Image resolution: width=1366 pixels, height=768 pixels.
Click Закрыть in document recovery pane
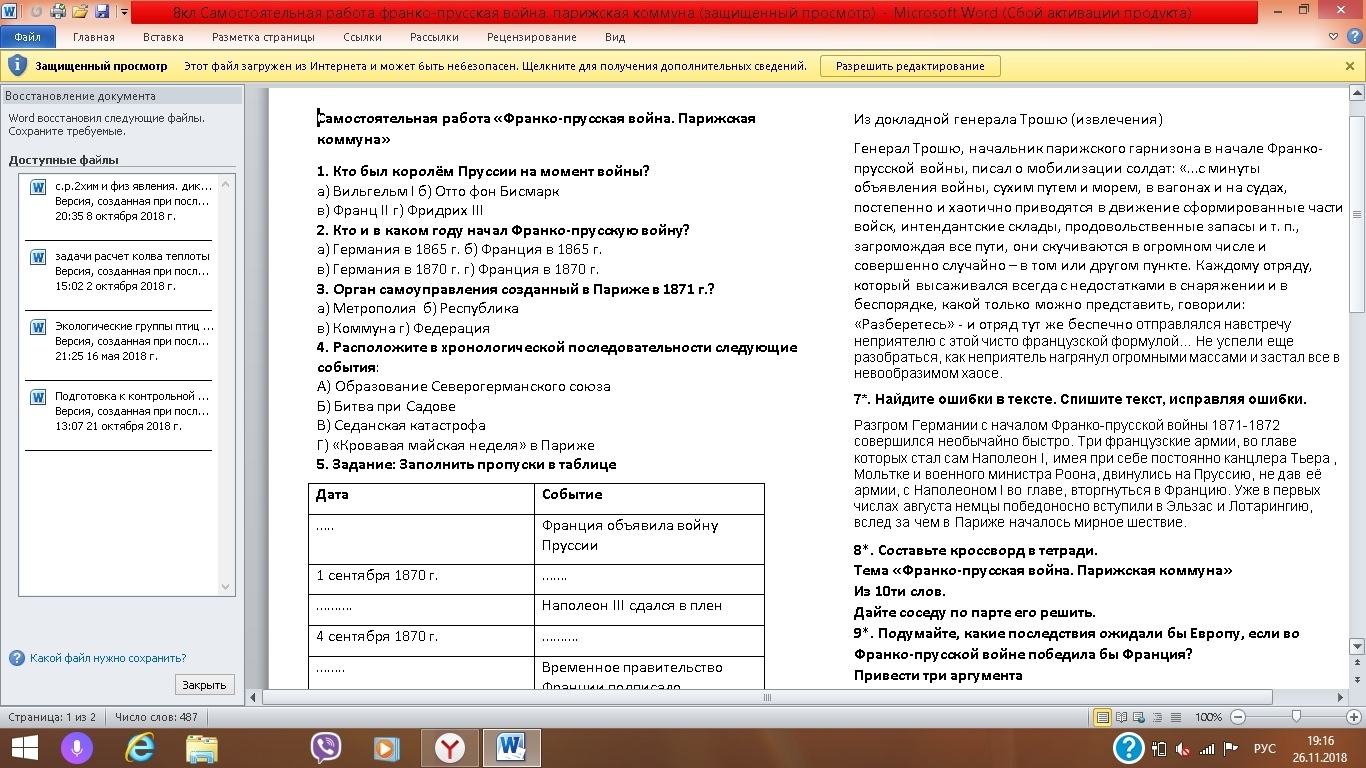pos(205,685)
